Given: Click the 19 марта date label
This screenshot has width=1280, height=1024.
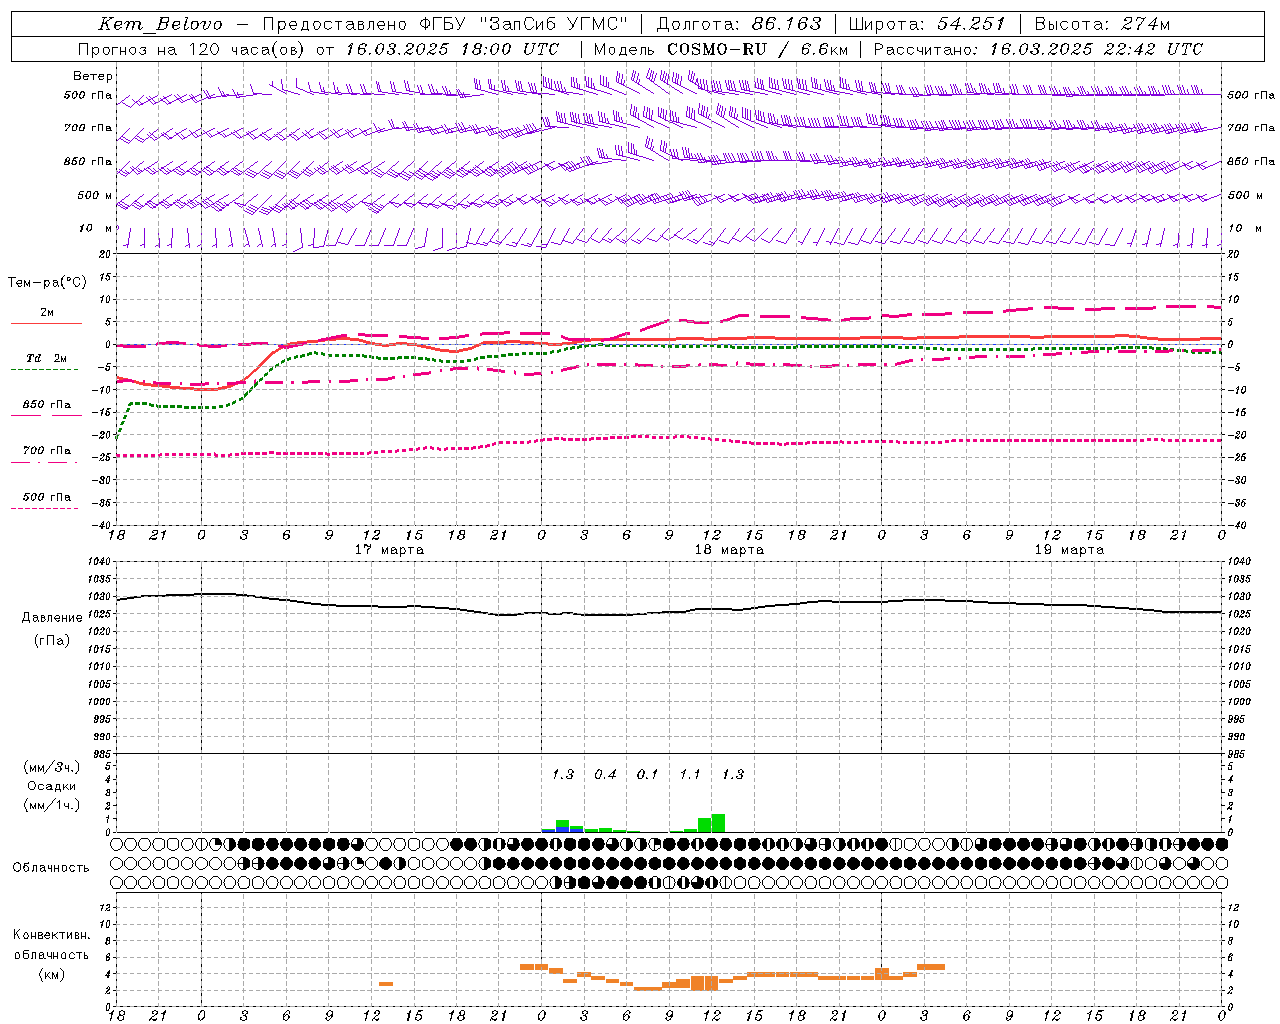Looking at the screenshot, I should pos(1069,550).
